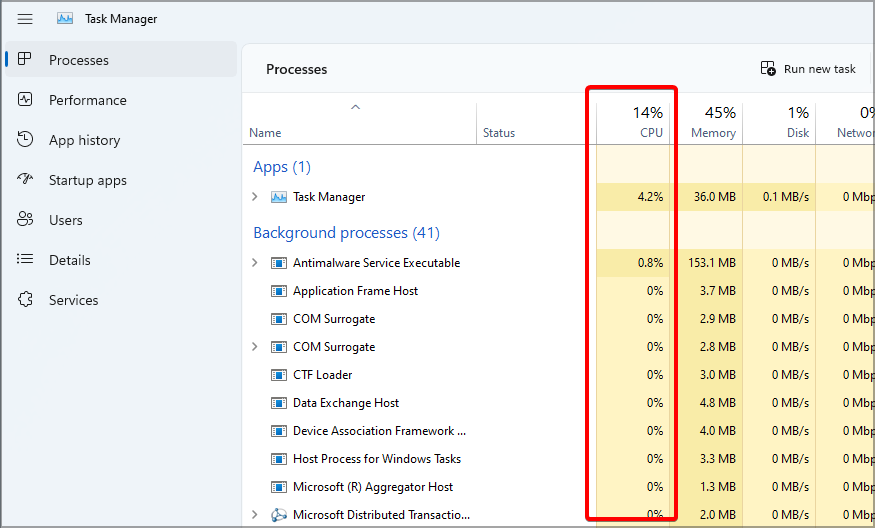Screen dimensions: 875x528
Task: Open the Details tab
Action: pyautogui.click(x=121, y=260)
